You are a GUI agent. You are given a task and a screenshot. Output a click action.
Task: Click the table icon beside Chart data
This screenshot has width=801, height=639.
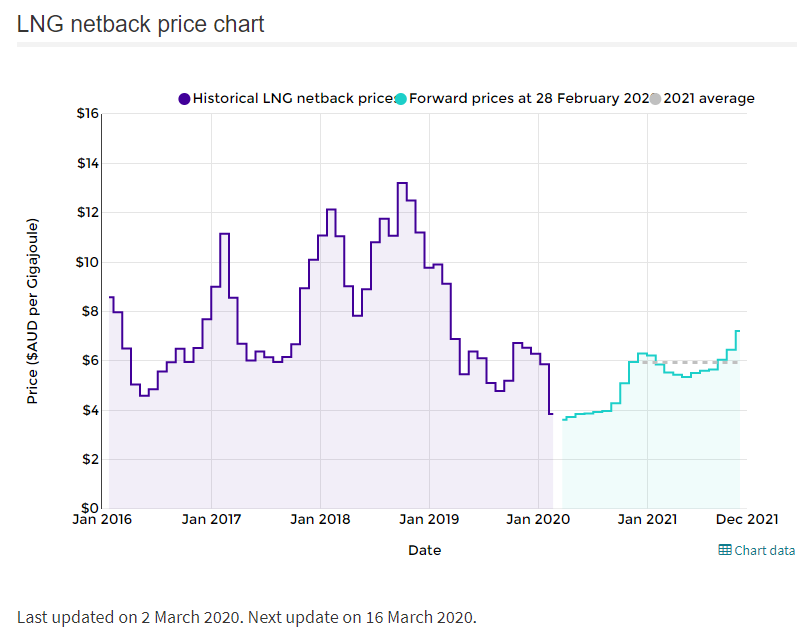[725, 550]
